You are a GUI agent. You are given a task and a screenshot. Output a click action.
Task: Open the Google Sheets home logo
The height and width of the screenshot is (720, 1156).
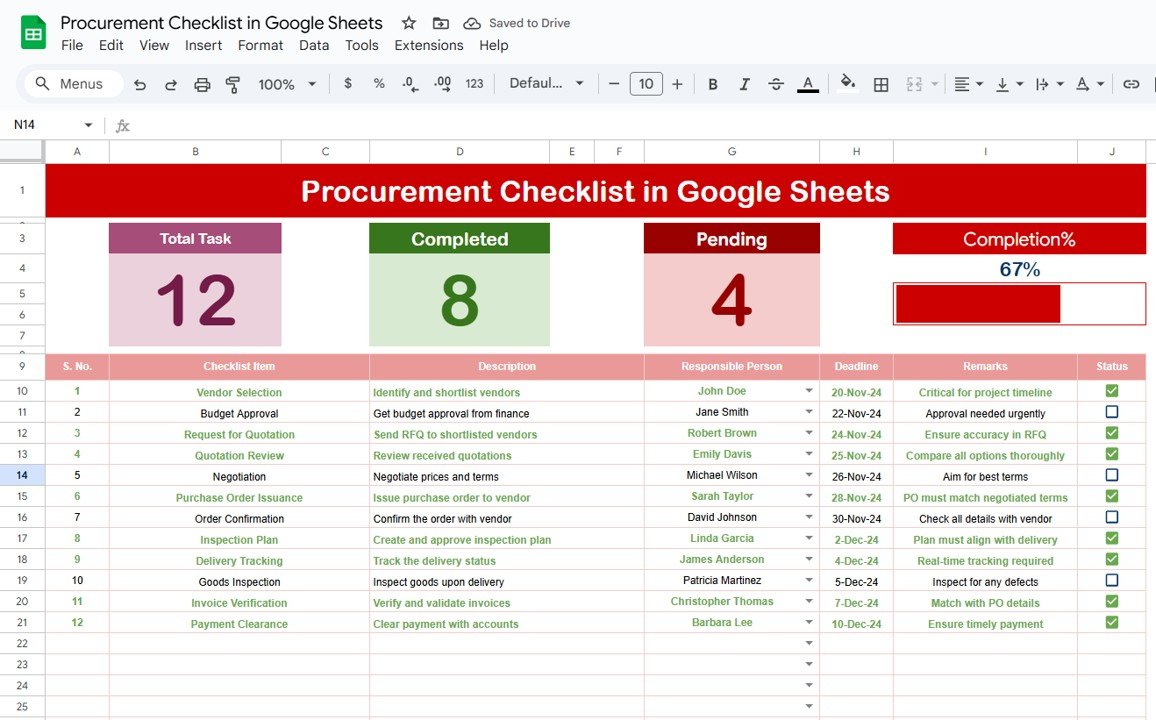(x=33, y=33)
